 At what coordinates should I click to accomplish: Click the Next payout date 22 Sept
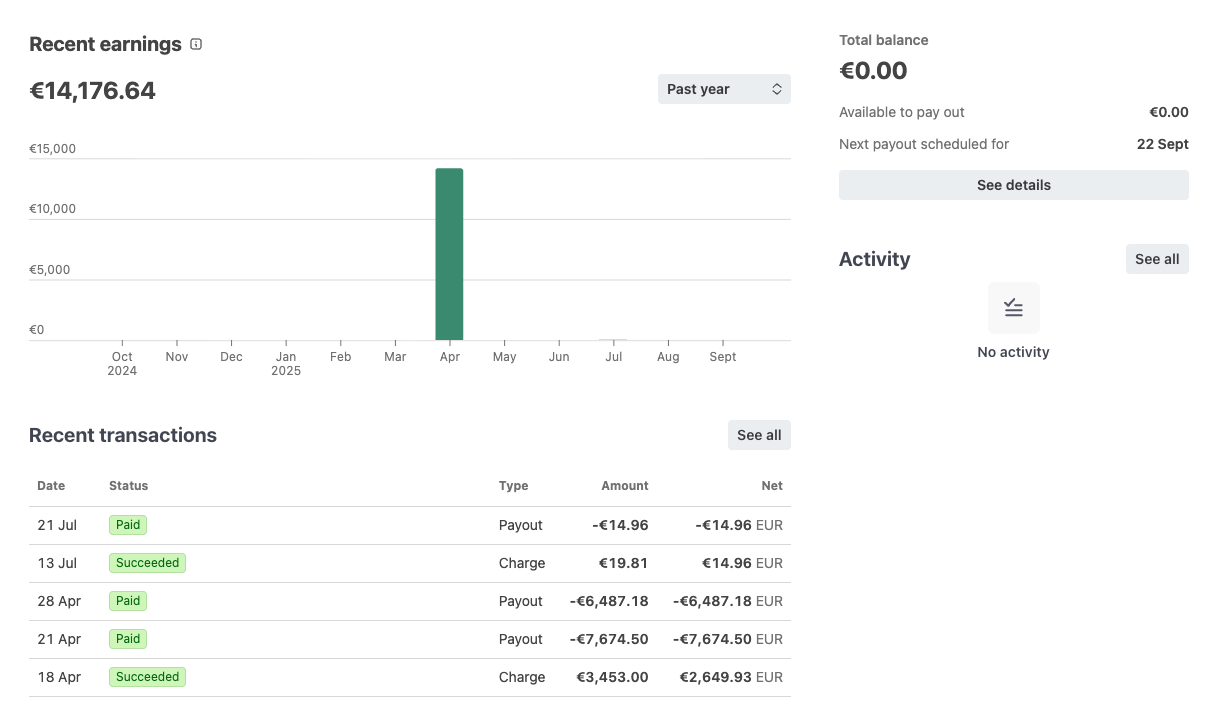pyautogui.click(x=1162, y=144)
